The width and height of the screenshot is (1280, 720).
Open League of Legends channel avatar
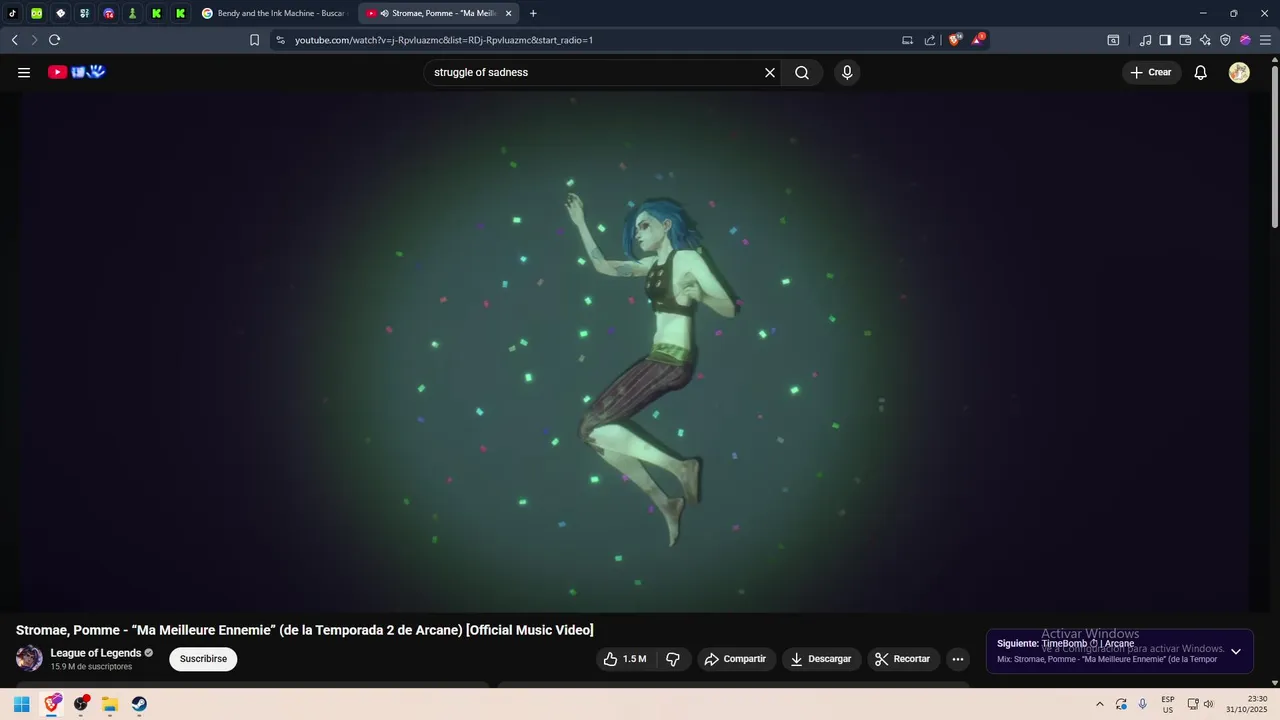tap(29, 658)
